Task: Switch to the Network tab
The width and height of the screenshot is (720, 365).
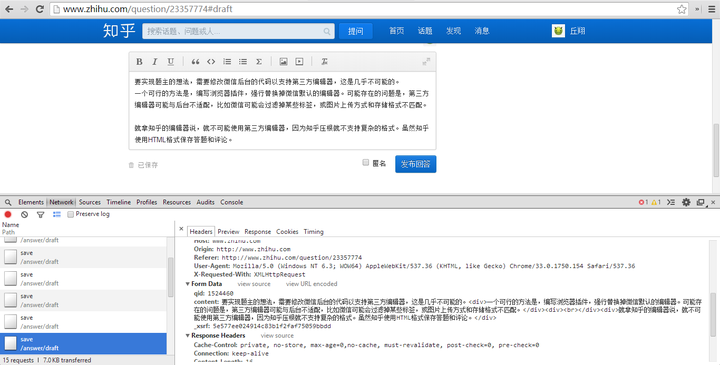Action: click(61, 202)
